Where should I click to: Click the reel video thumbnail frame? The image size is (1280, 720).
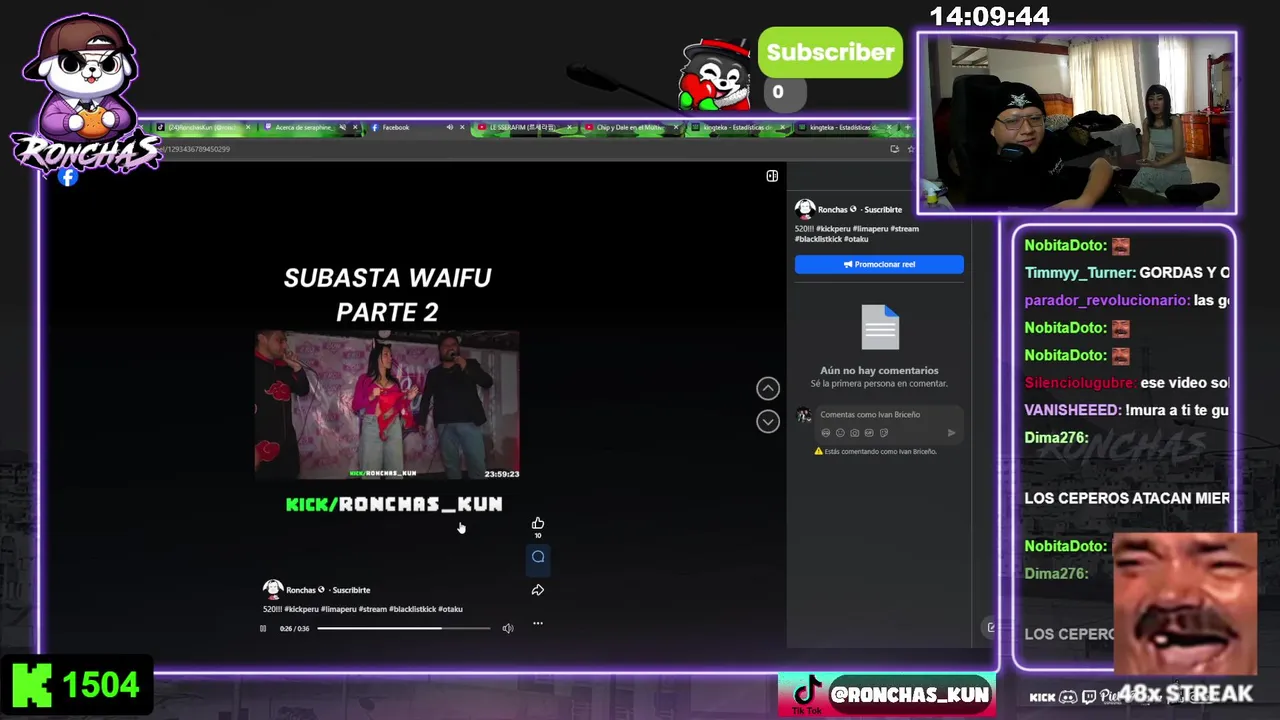[387, 405]
